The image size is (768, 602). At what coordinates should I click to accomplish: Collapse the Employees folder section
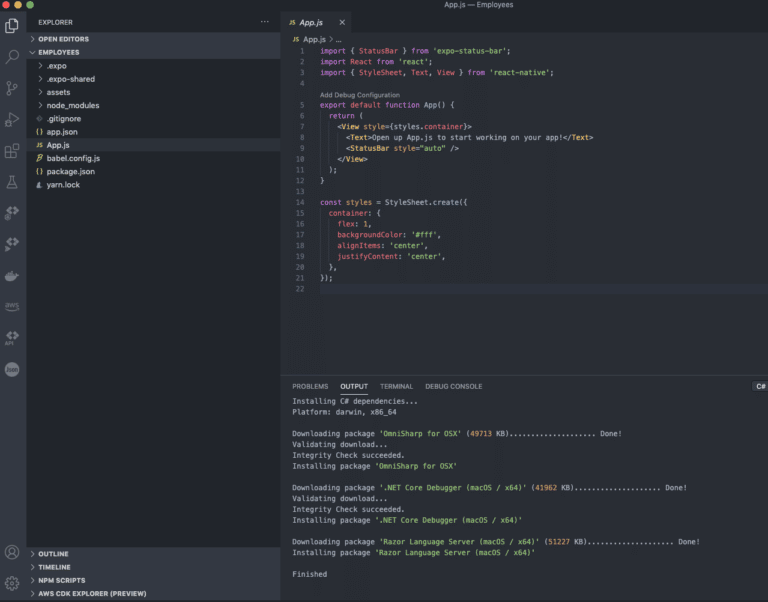pyautogui.click(x=153, y=52)
